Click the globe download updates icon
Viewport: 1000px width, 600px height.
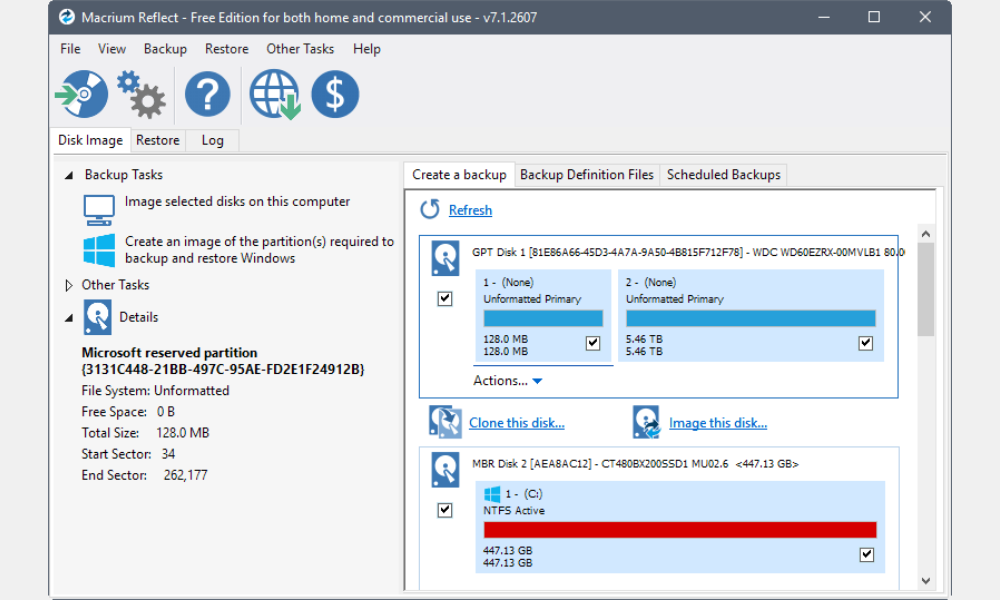275,94
